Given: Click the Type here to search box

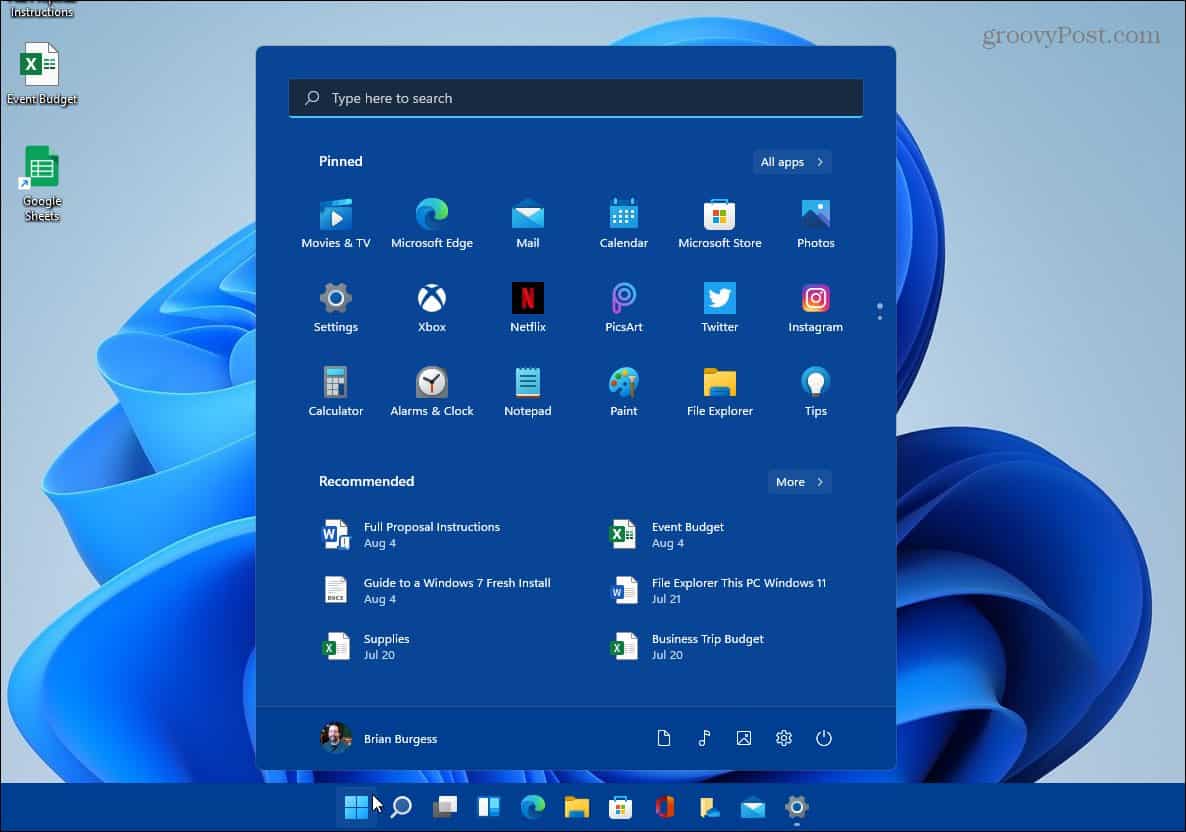Looking at the screenshot, I should [575, 98].
